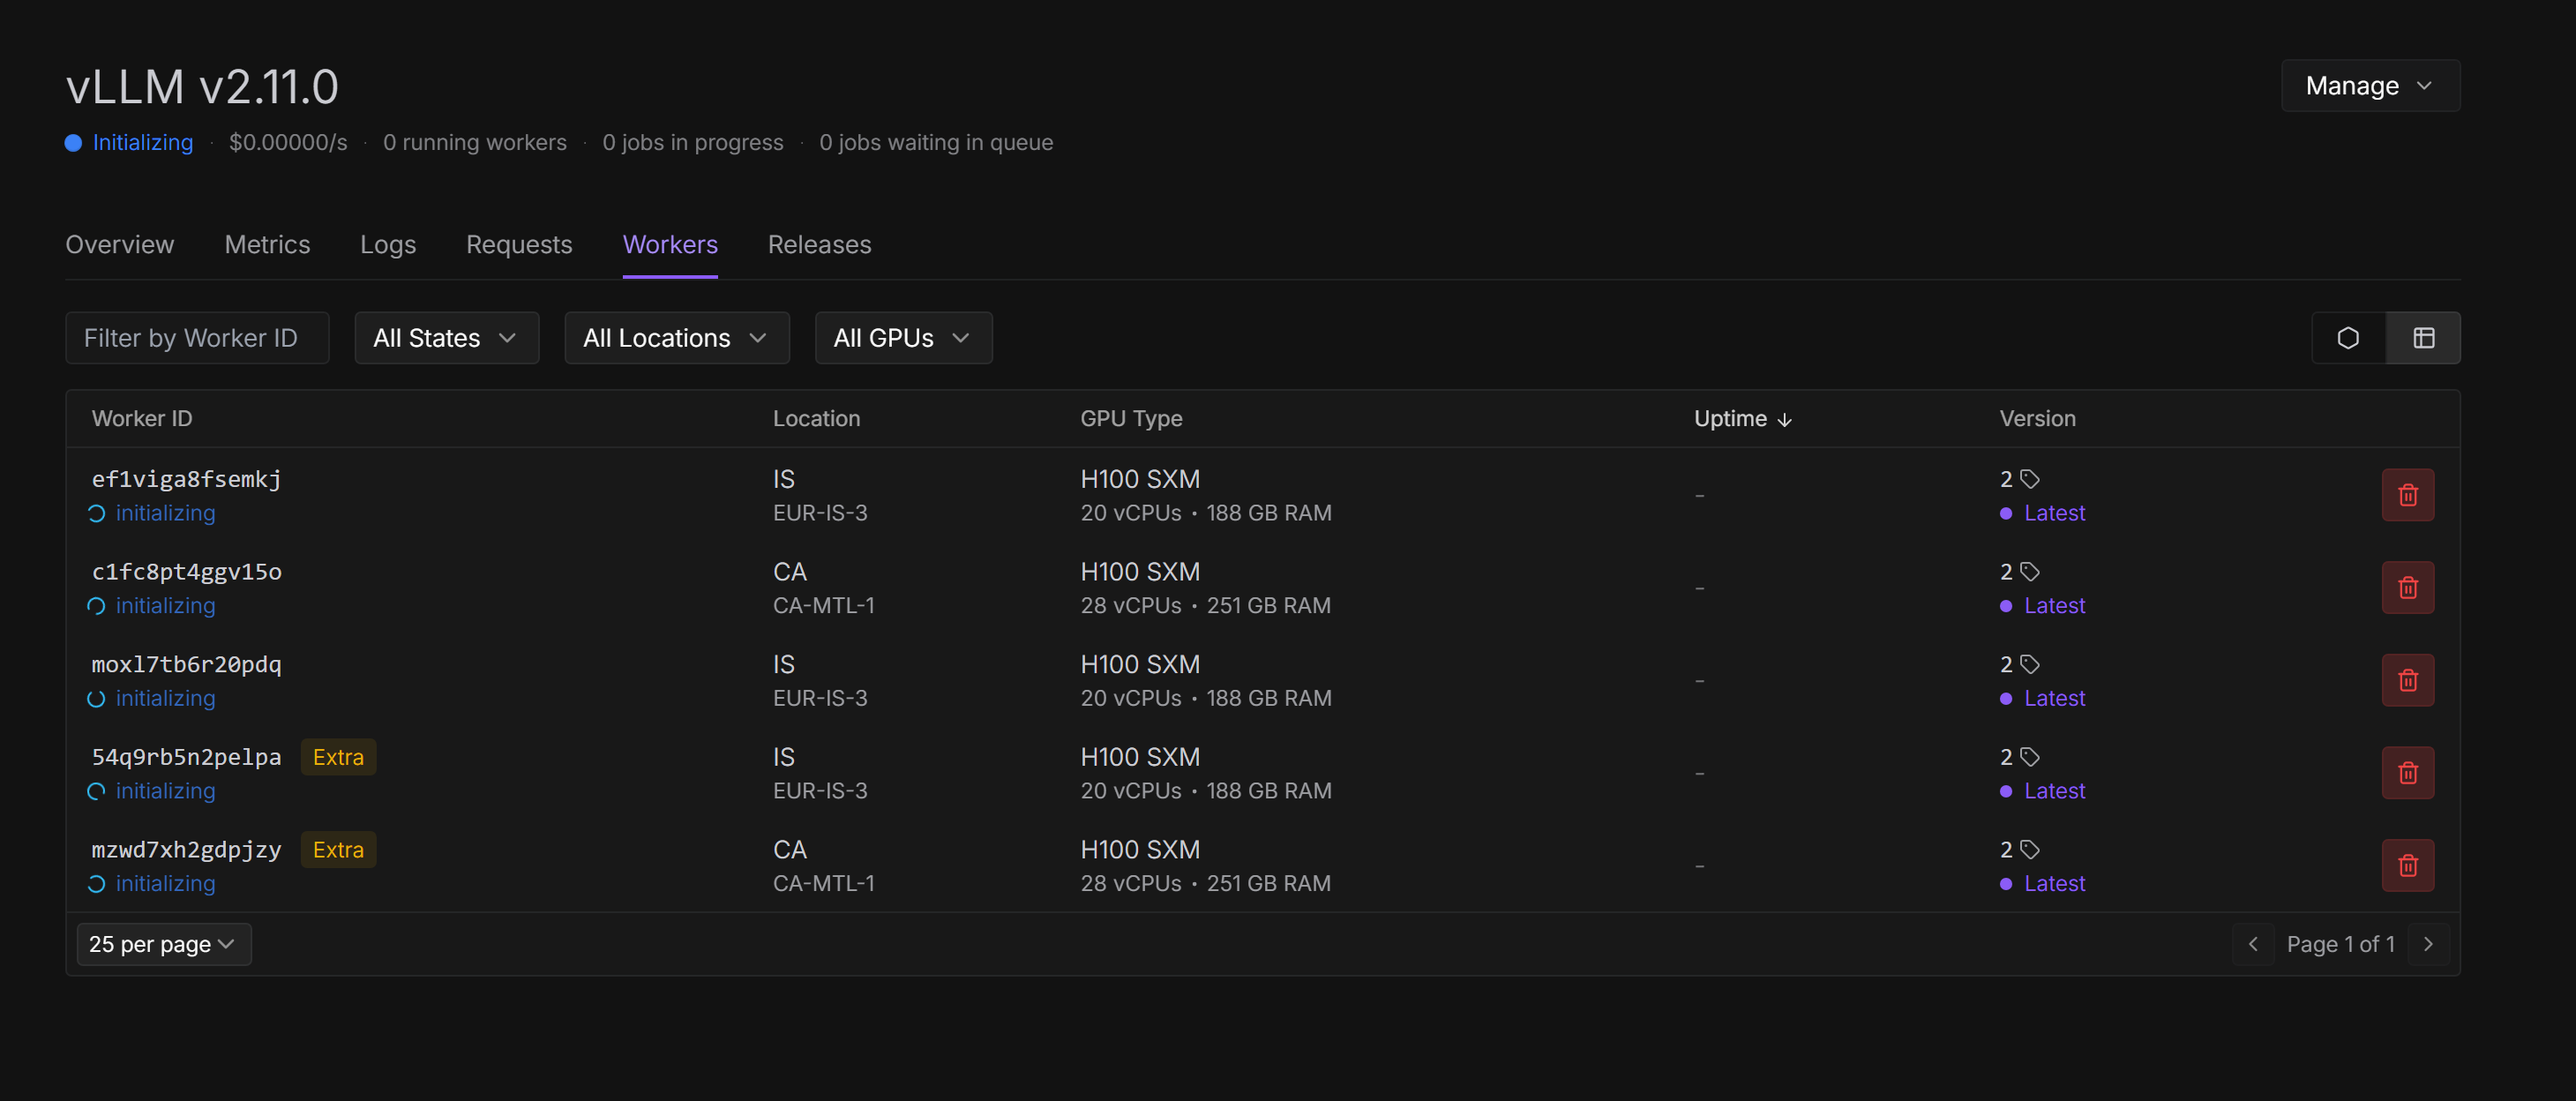Image resolution: width=2576 pixels, height=1101 pixels.
Task: Focus the Filter by Worker ID field
Action: [x=197, y=338]
